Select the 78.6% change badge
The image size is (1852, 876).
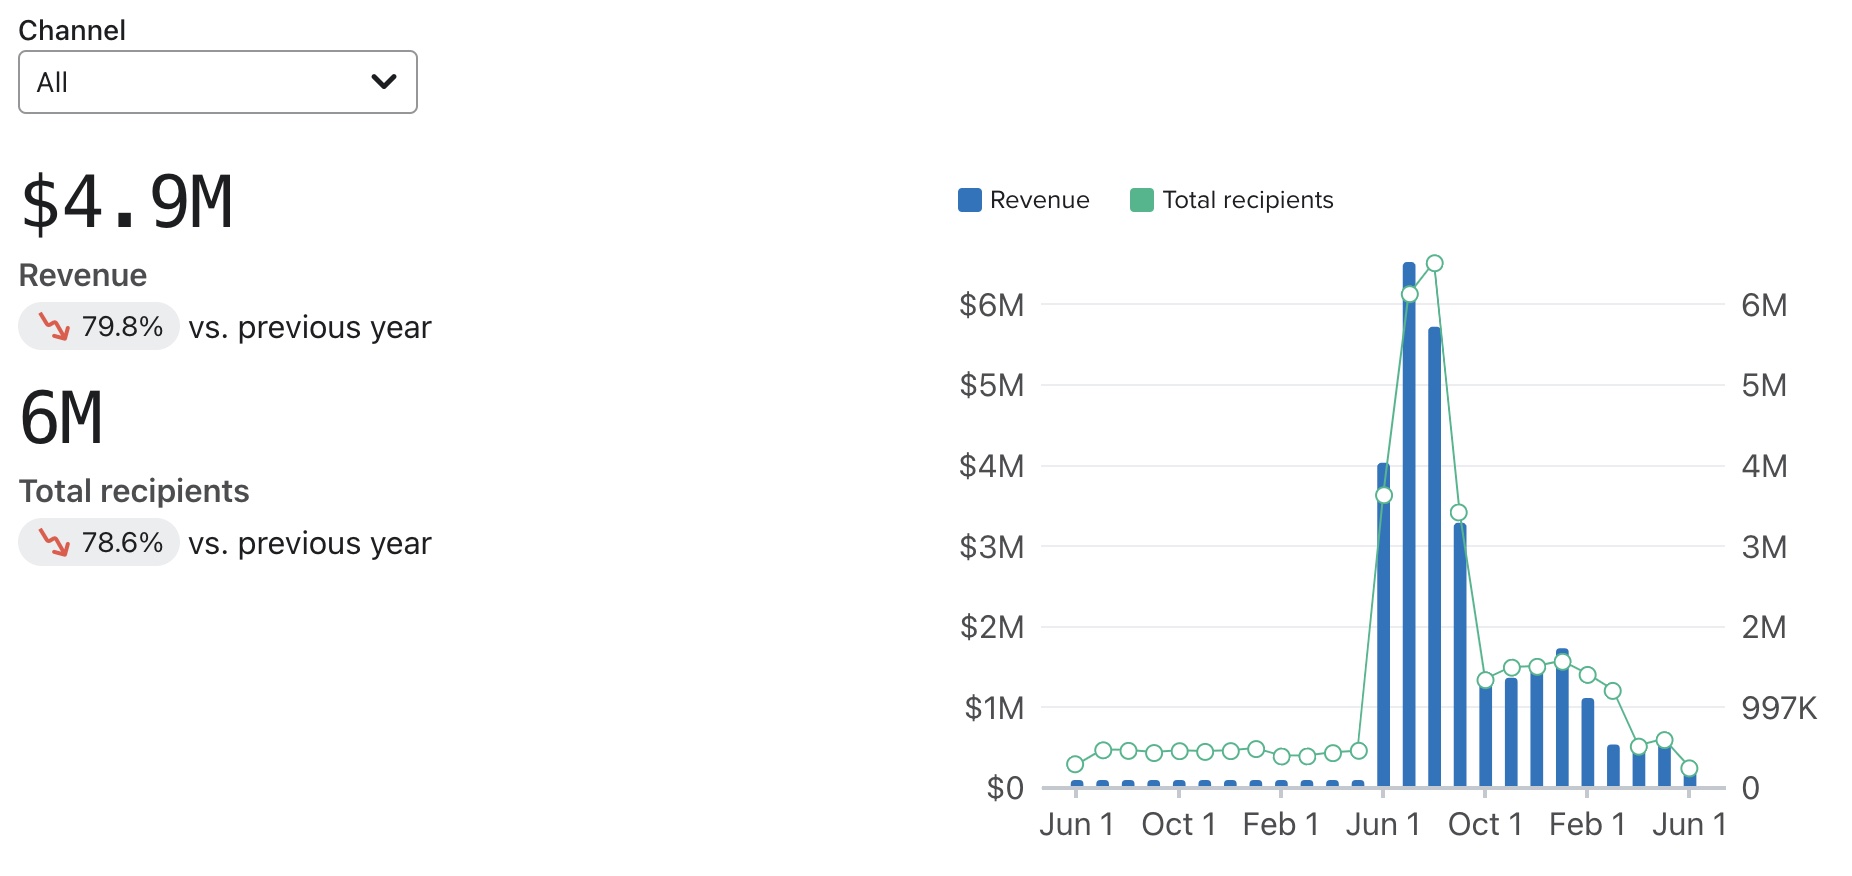click(x=99, y=543)
